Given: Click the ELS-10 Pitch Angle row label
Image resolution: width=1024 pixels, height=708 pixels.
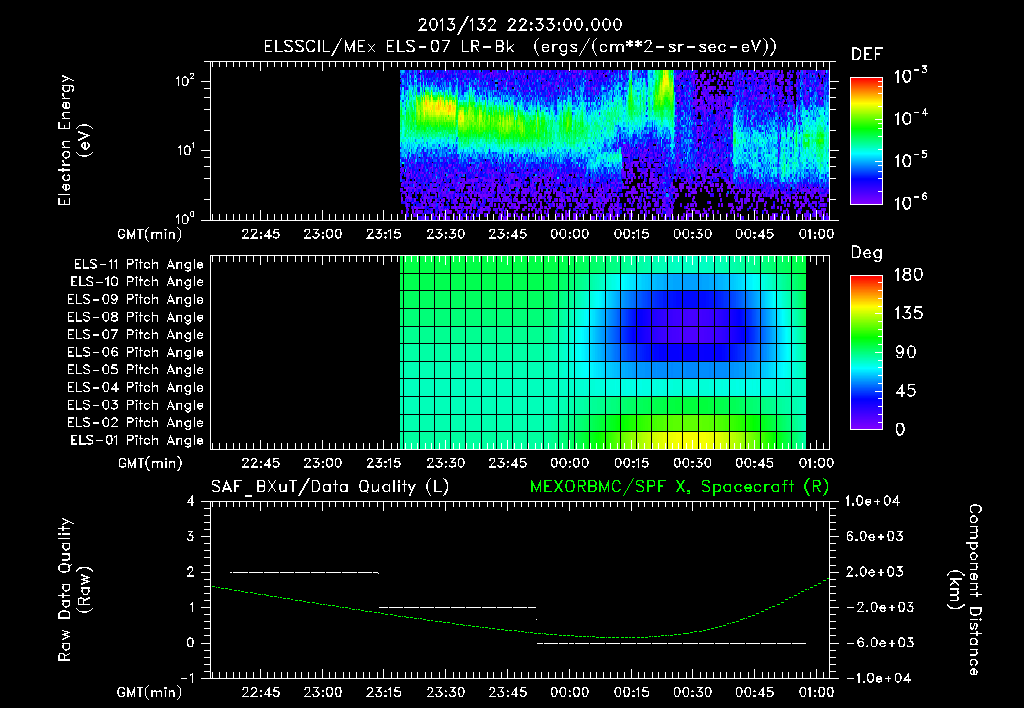Looking at the screenshot, I should click(137, 282).
